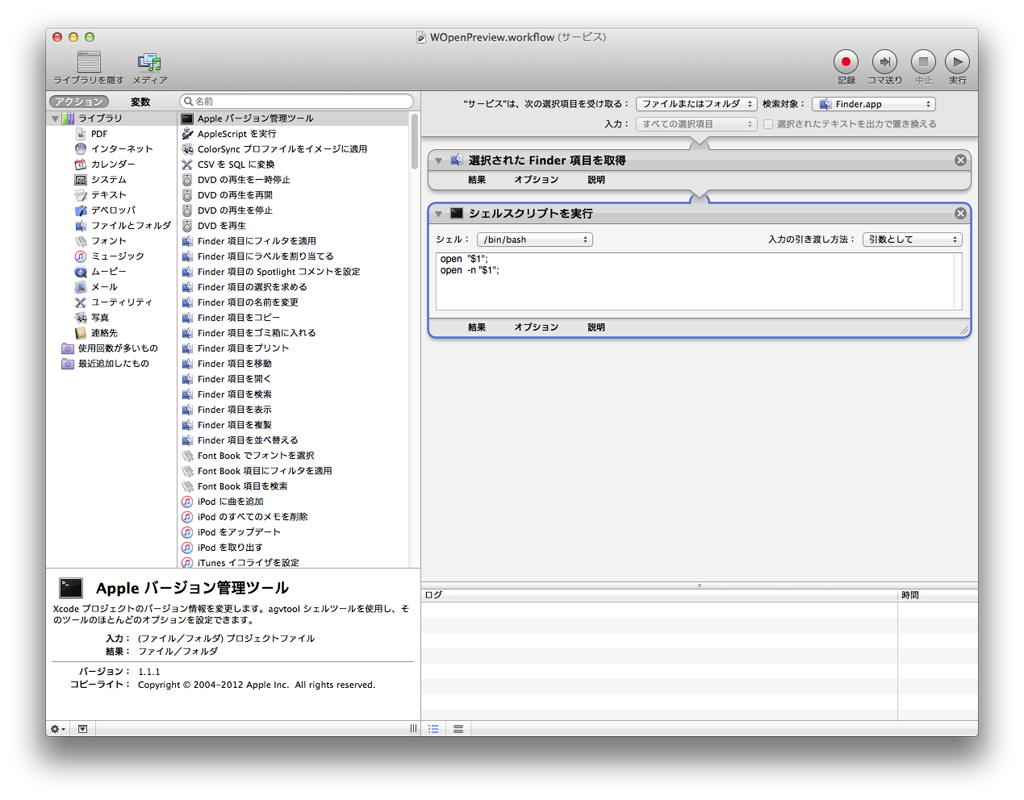Show オプション of the shell script action
Viewport: 1024px width, 800px height.
point(536,327)
